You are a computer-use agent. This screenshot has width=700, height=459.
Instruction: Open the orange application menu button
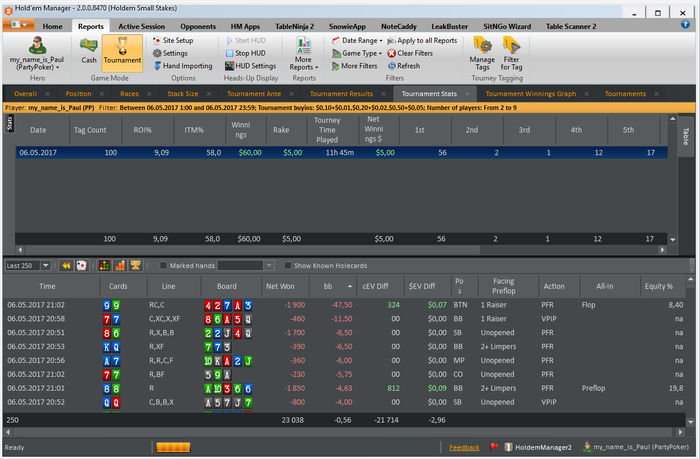[18, 25]
